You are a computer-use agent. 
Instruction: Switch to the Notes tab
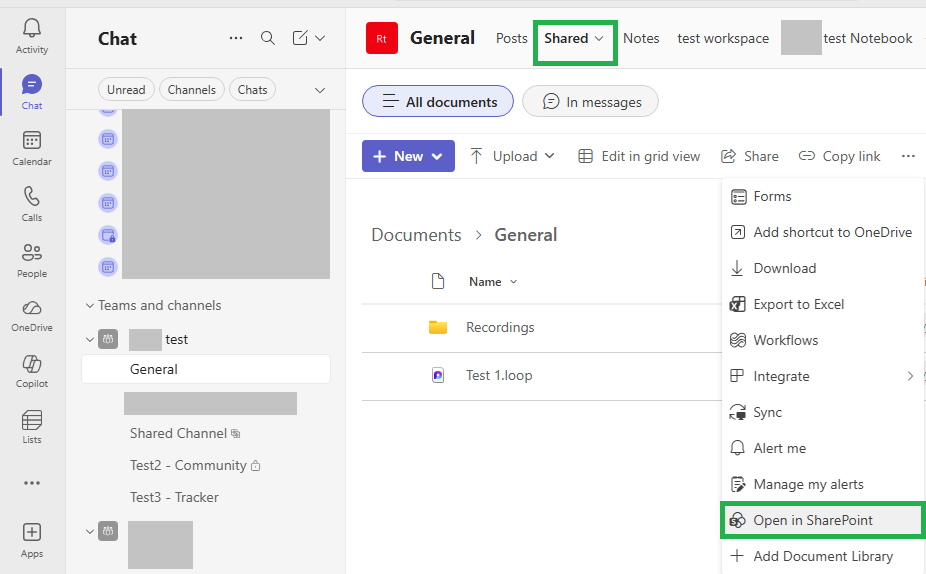[x=641, y=38]
